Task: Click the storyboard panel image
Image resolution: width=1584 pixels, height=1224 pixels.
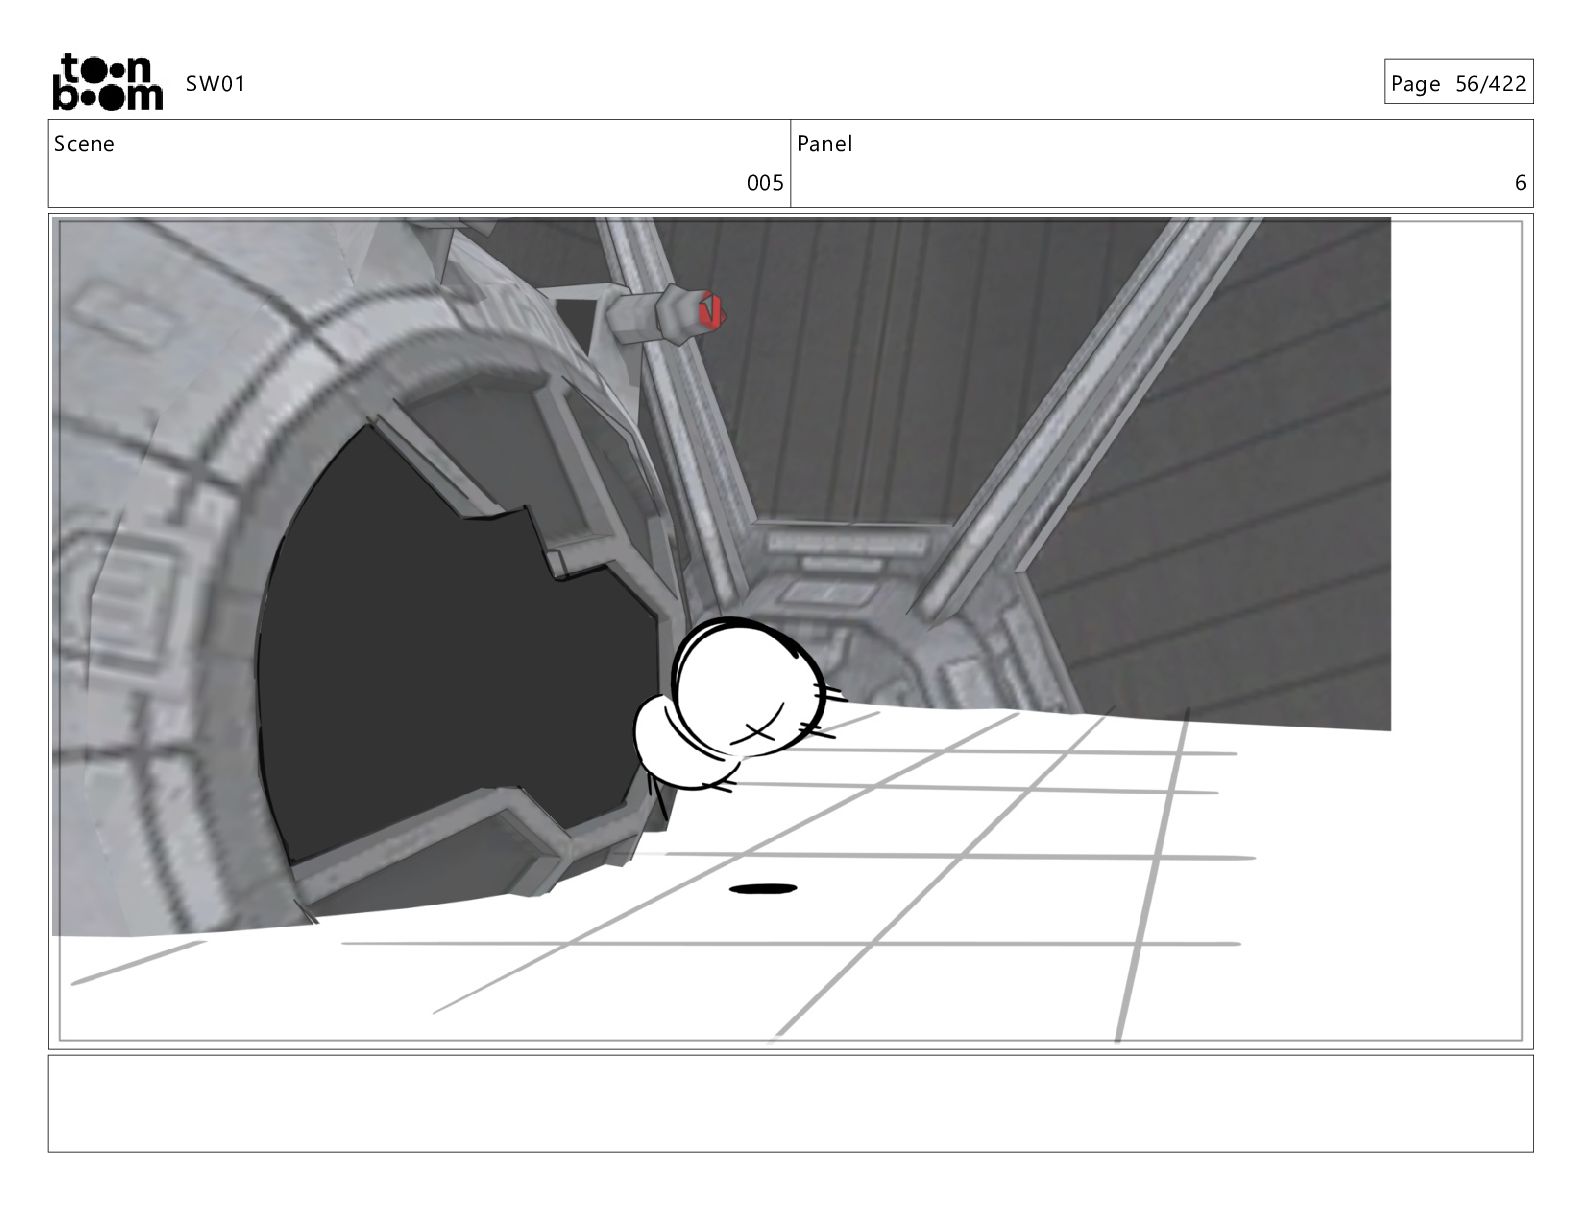Action: [790, 630]
